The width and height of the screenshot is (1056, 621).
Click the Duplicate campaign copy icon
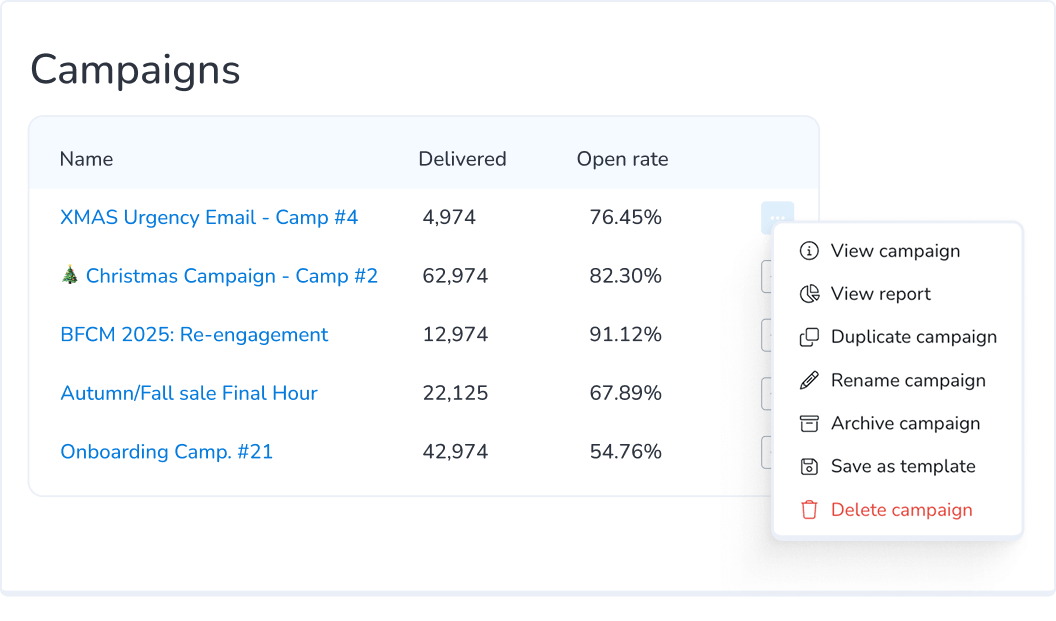coord(809,337)
